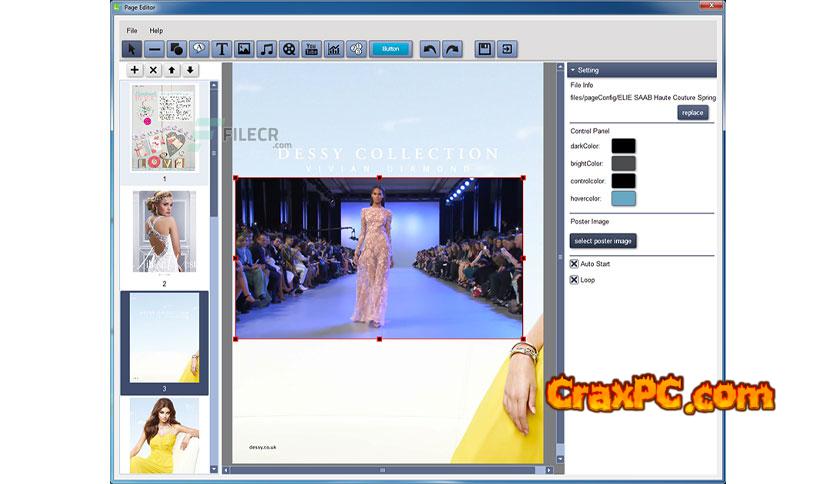Insert a chart using the graph icon
836x484 pixels.
point(334,48)
